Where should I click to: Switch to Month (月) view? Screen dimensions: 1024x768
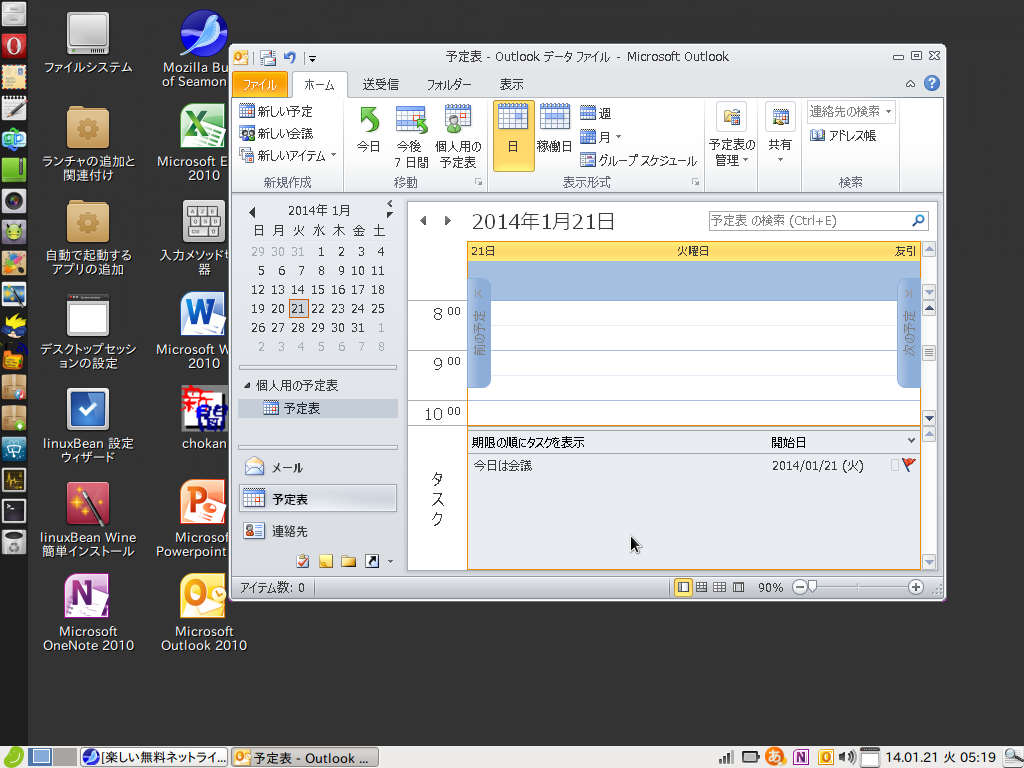click(x=600, y=137)
